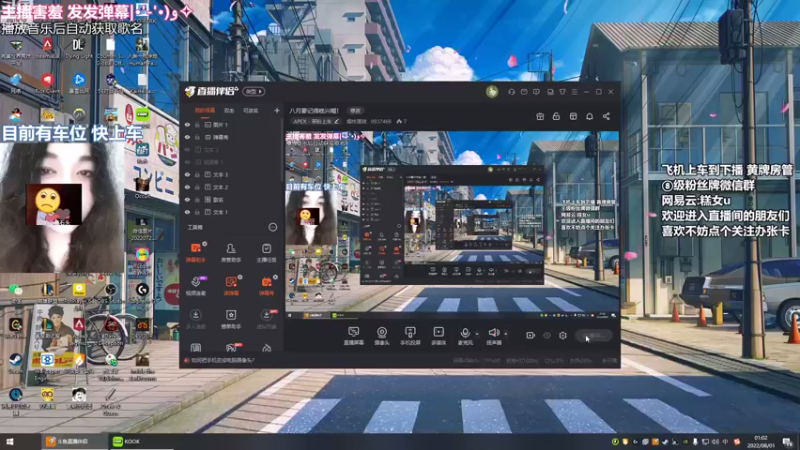Open the 多人连麦 tool
Viewport: 800px width, 450px height.
pos(195,319)
